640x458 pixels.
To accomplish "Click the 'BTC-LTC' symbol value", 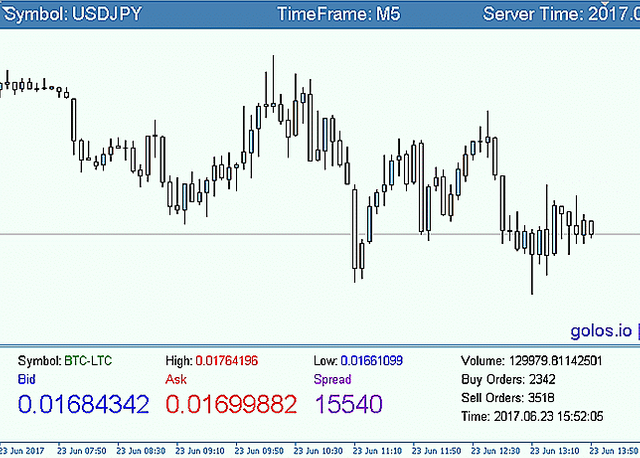I will click(x=88, y=361).
